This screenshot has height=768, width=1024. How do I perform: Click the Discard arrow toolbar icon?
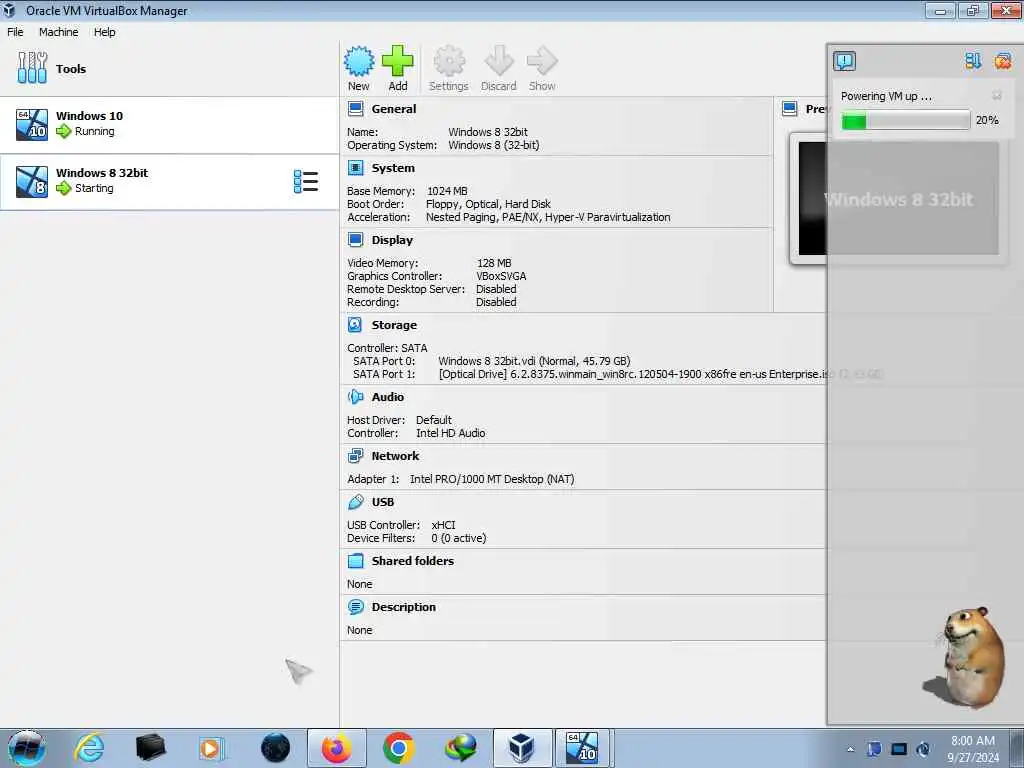(499, 61)
